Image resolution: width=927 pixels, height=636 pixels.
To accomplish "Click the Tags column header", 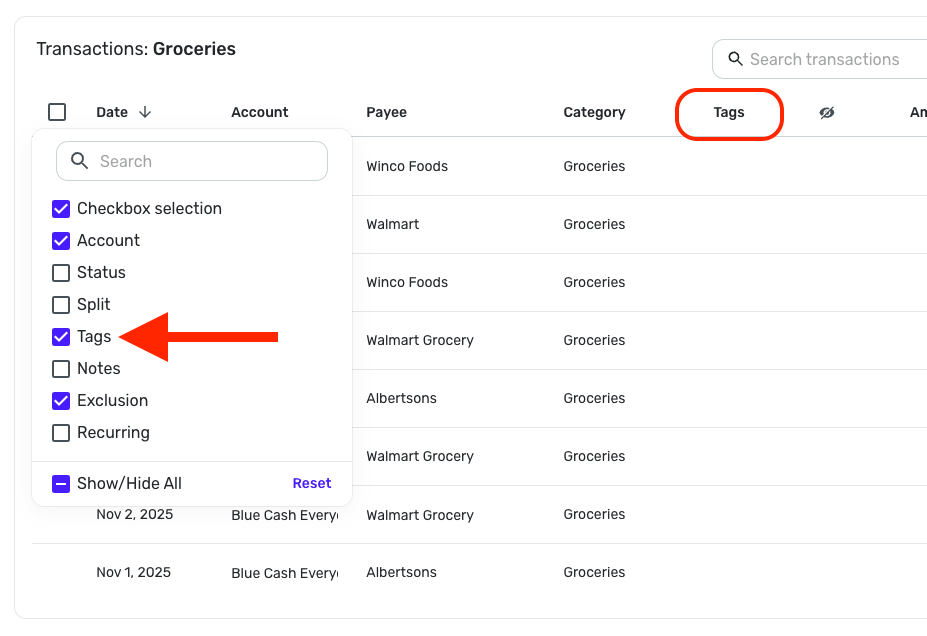I will [729, 113].
